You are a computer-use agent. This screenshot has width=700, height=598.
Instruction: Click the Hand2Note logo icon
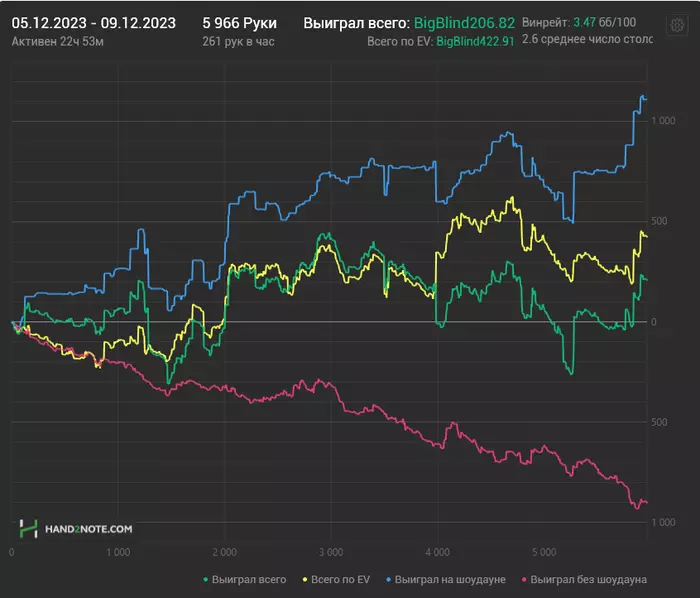pos(30,528)
